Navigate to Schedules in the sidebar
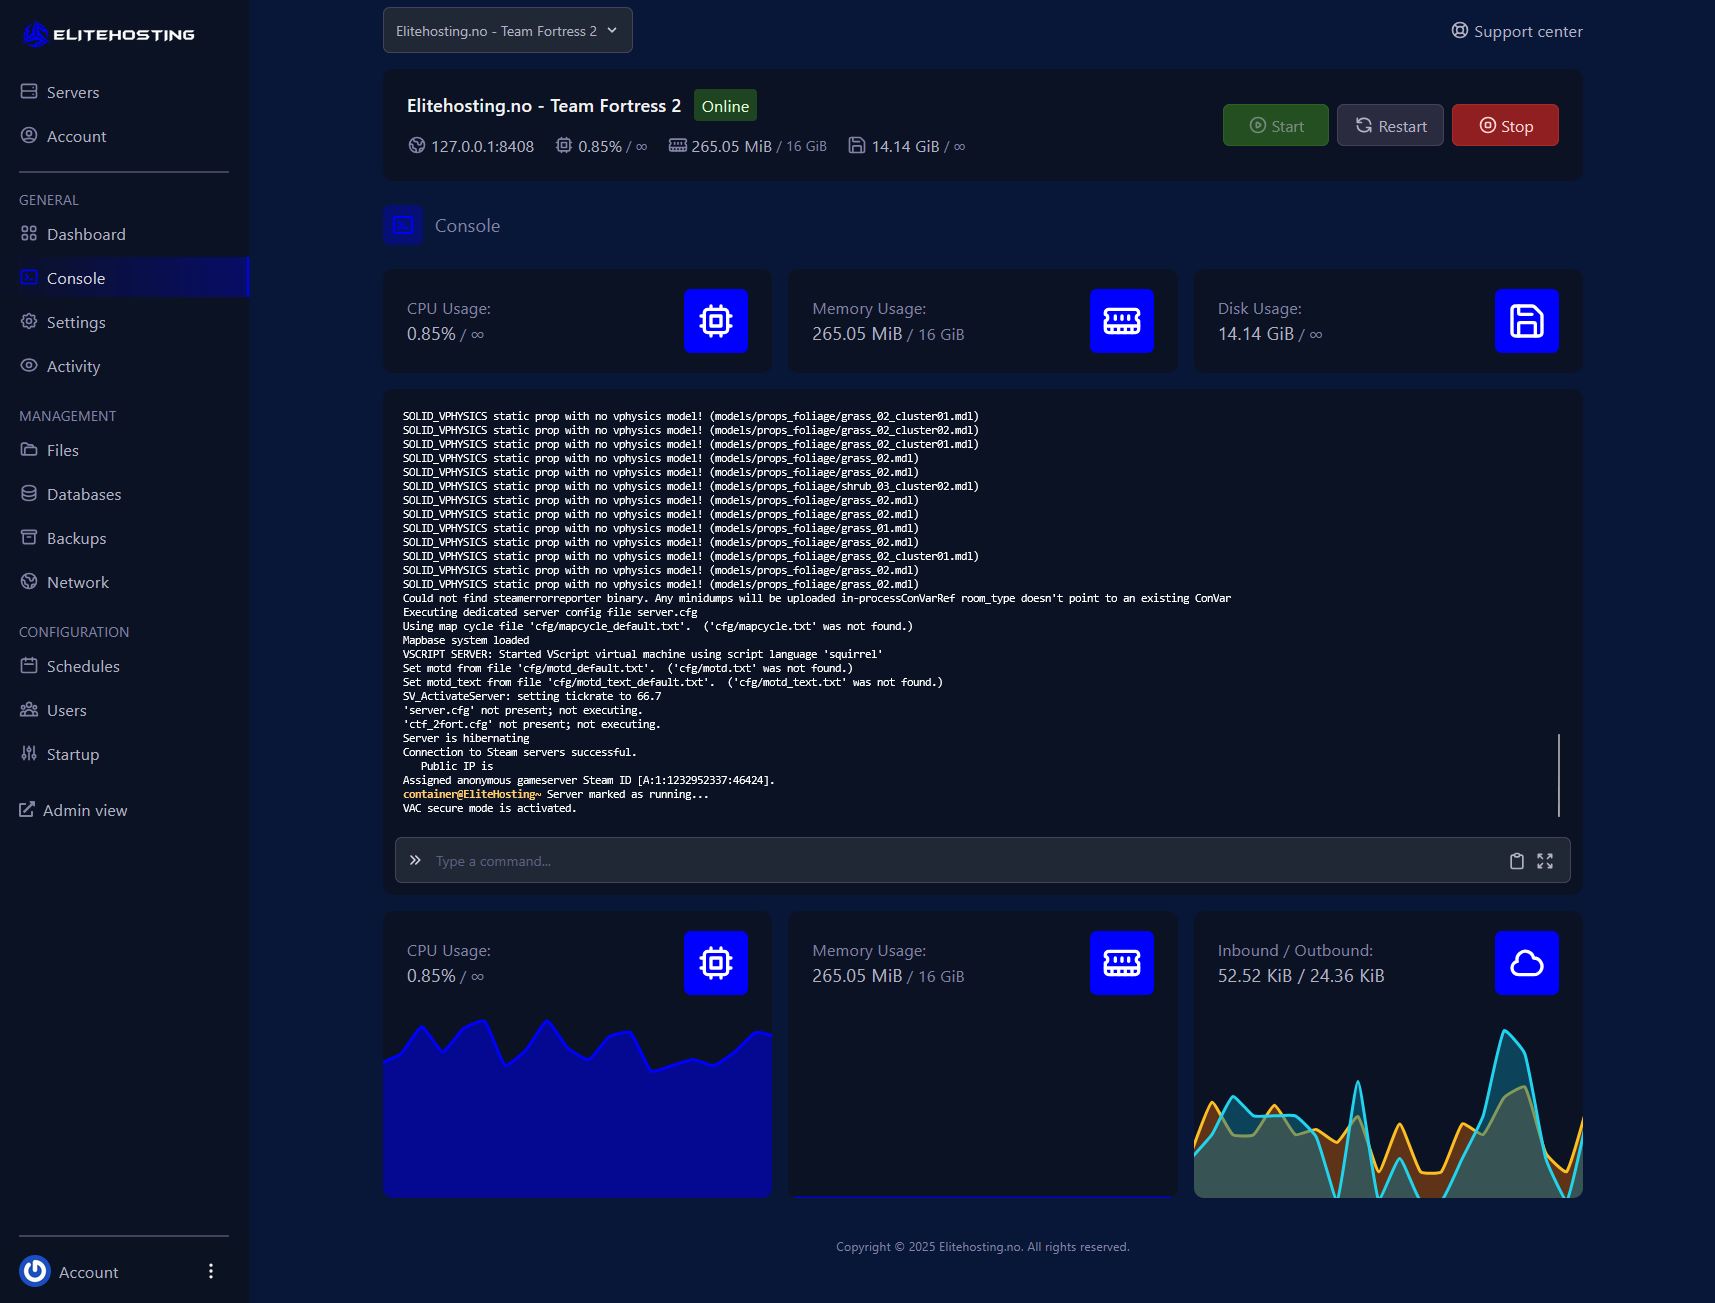The width and height of the screenshot is (1715, 1303). tap(82, 666)
